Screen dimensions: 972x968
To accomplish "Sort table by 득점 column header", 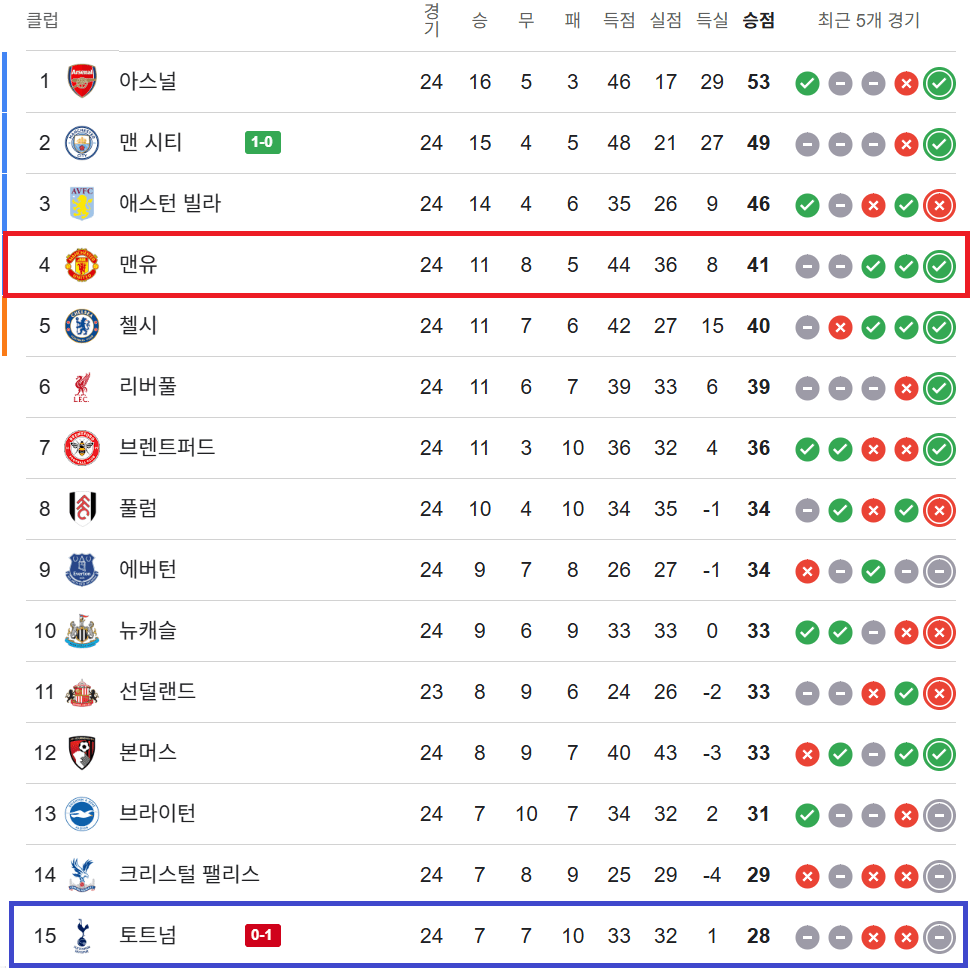I will click(x=619, y=21).
